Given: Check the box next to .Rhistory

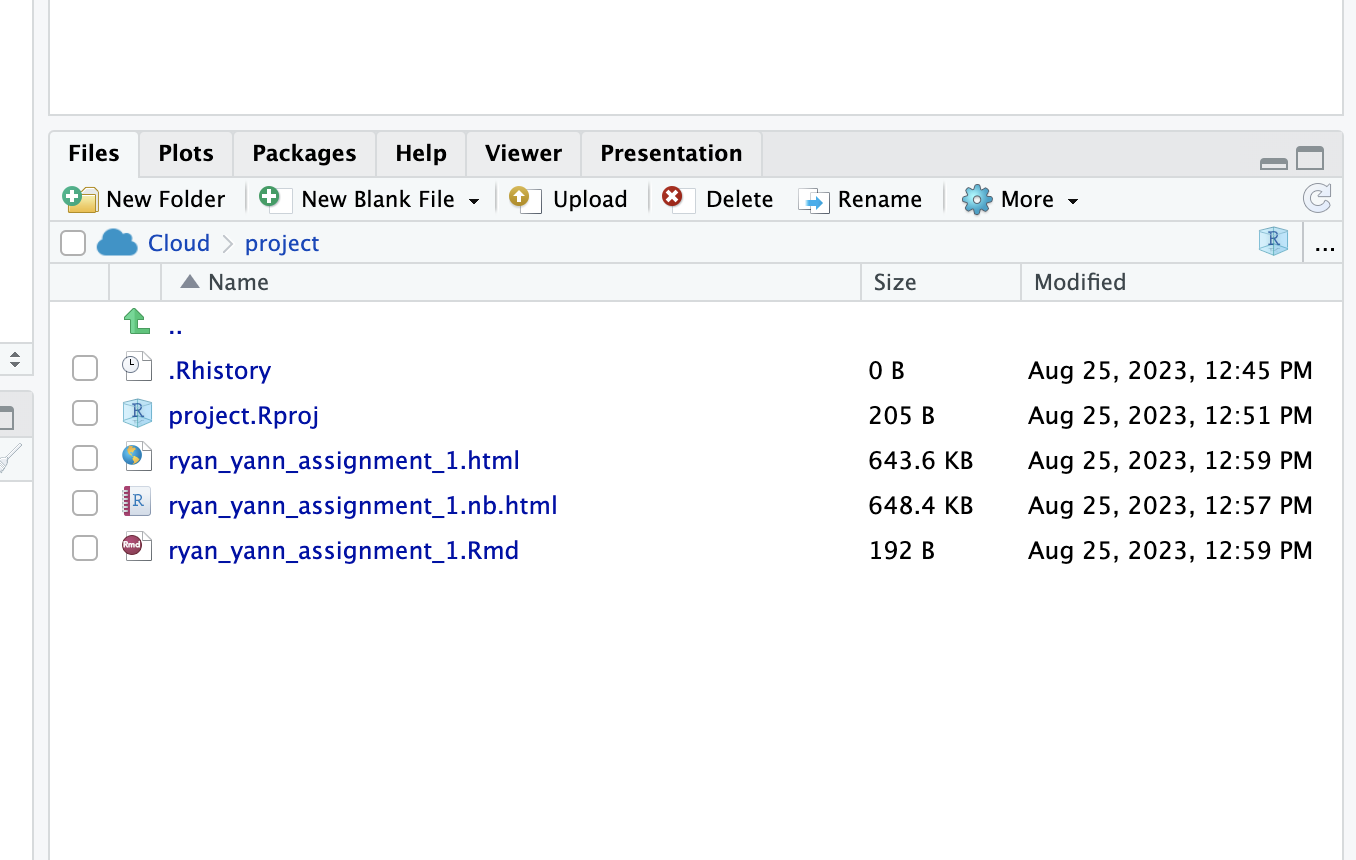Looking at the screenshot, I should click(x=85, y=369).
